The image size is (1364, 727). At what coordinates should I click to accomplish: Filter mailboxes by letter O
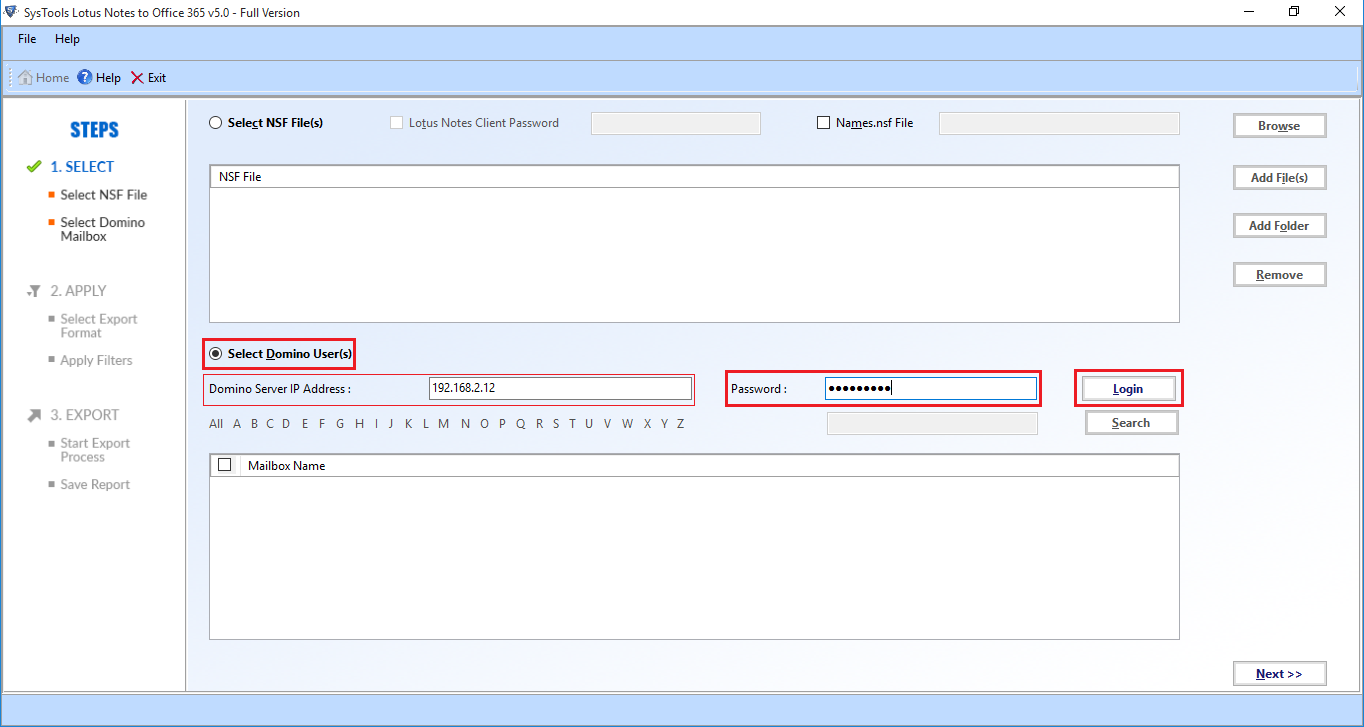point(485,424)
